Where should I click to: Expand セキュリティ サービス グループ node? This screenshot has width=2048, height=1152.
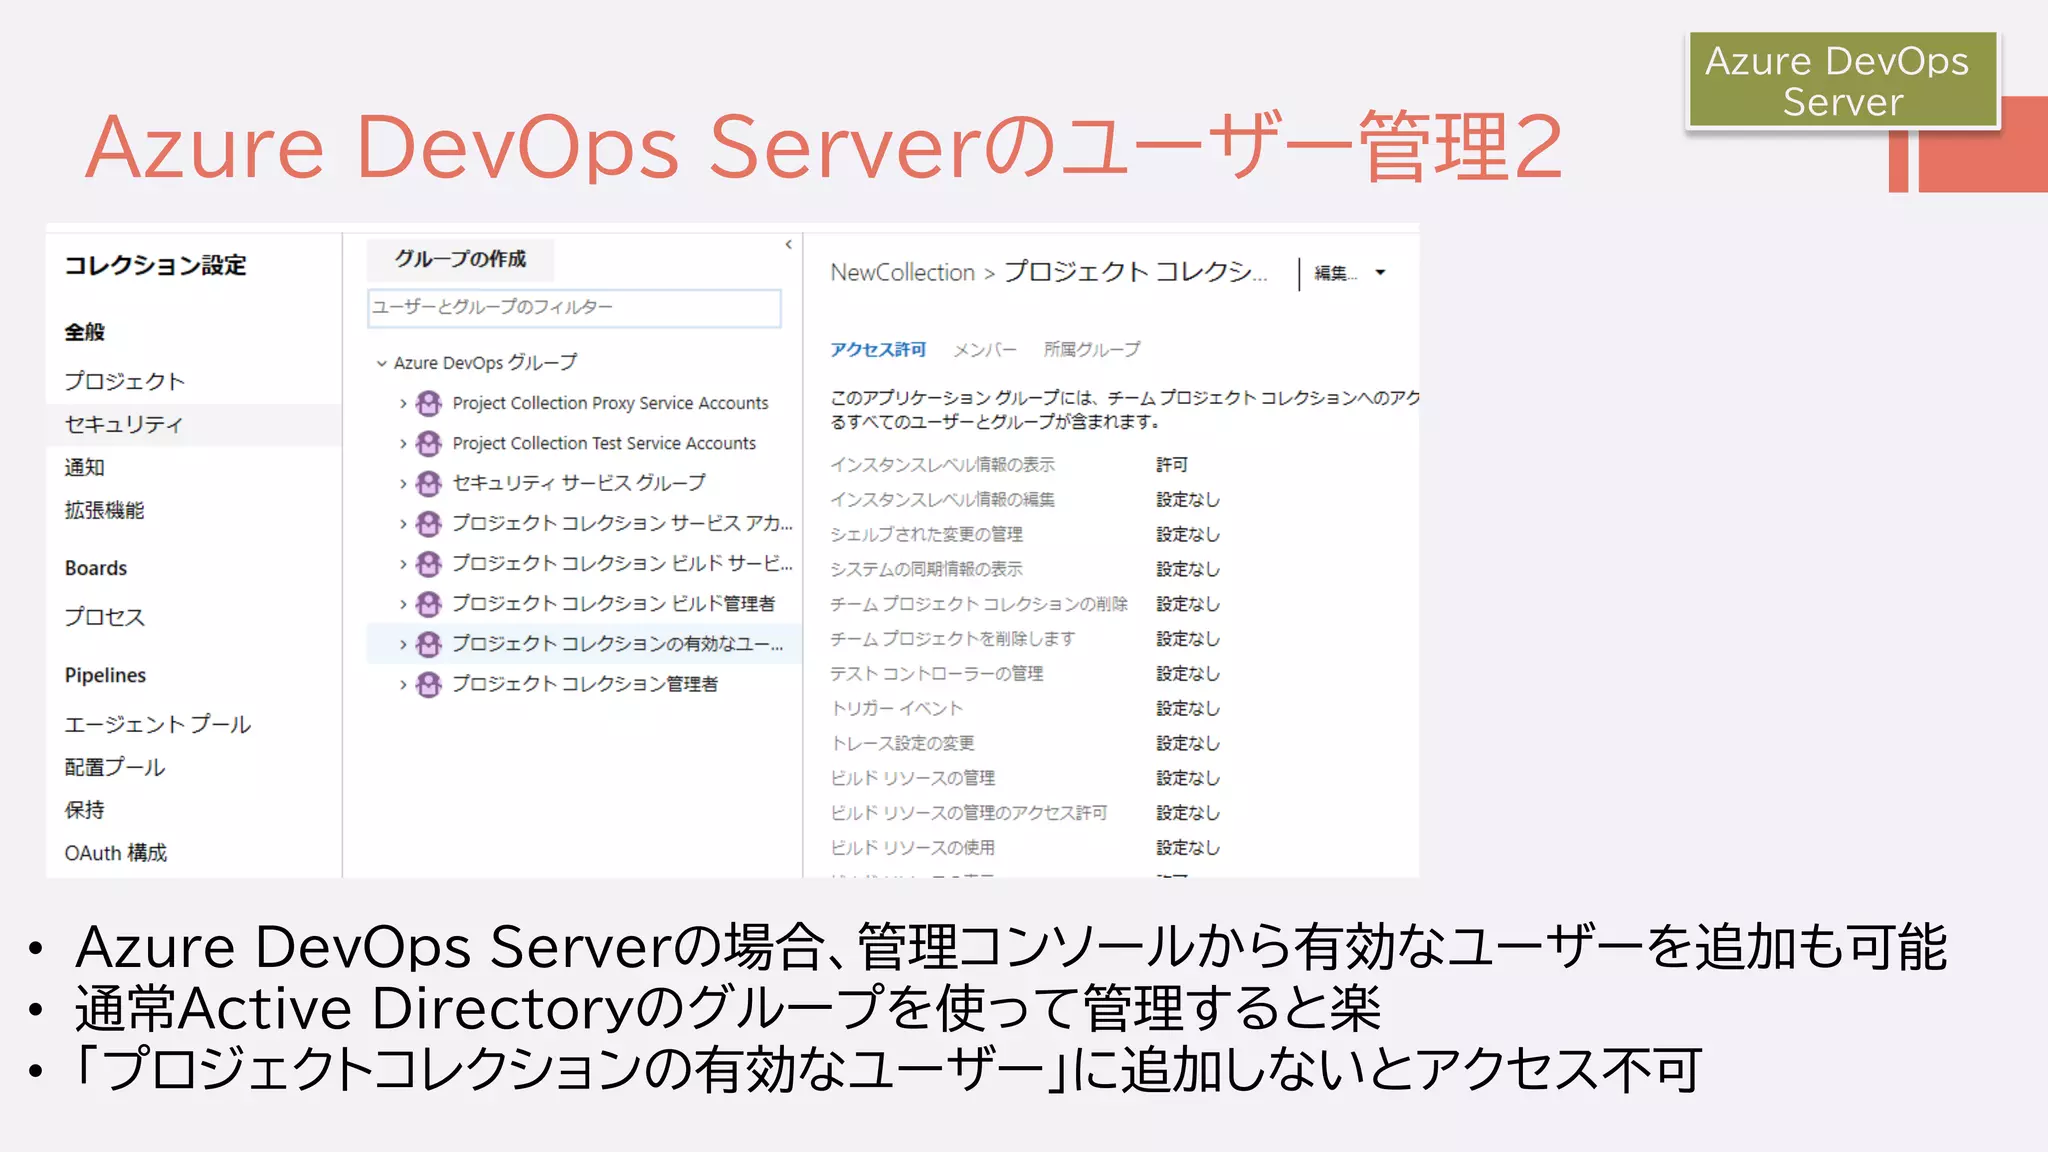(403, 483)
